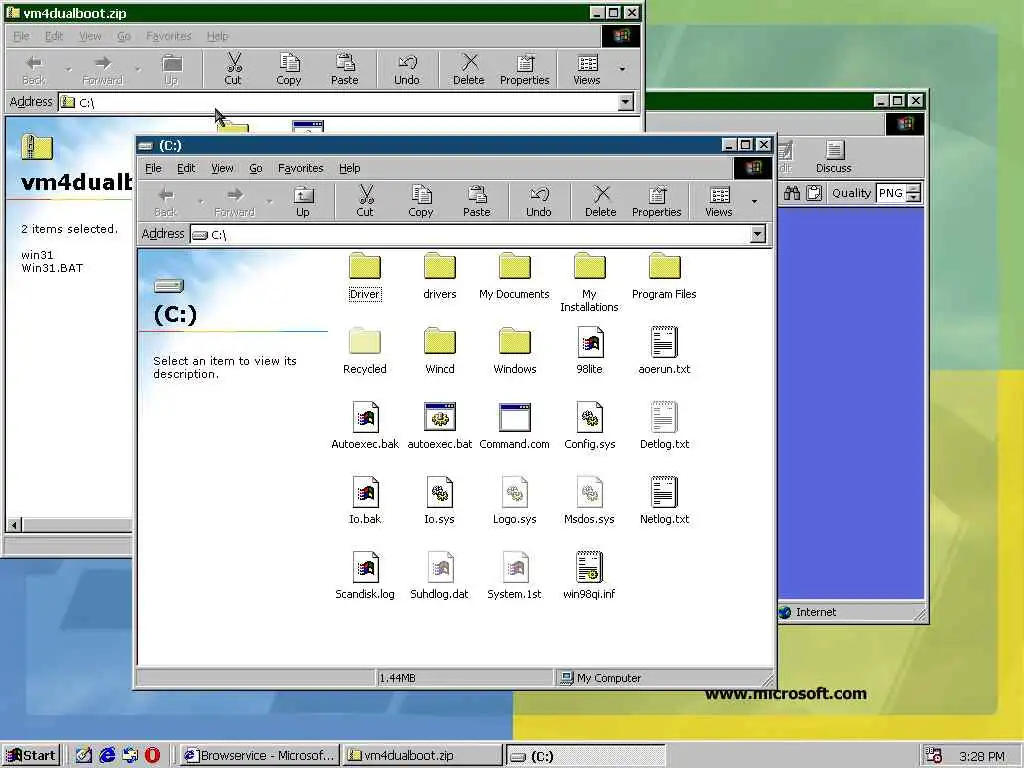Click the Quality stepper arrows

(914, 193)
